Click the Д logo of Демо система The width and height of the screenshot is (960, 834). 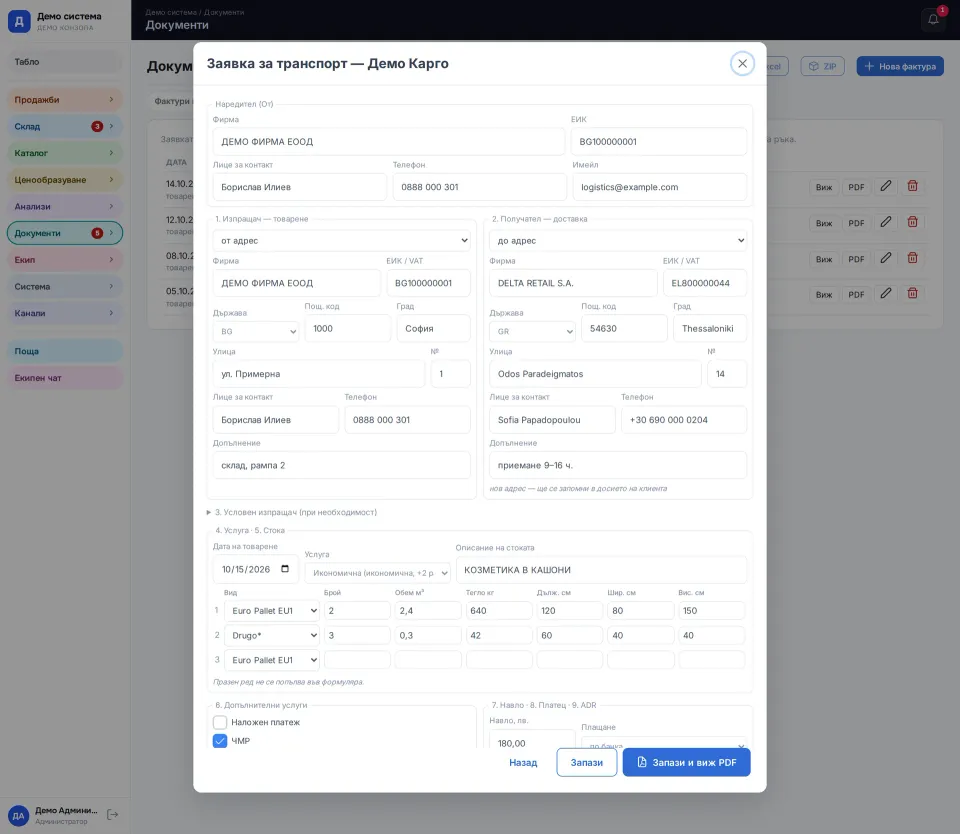coord(19,21)
